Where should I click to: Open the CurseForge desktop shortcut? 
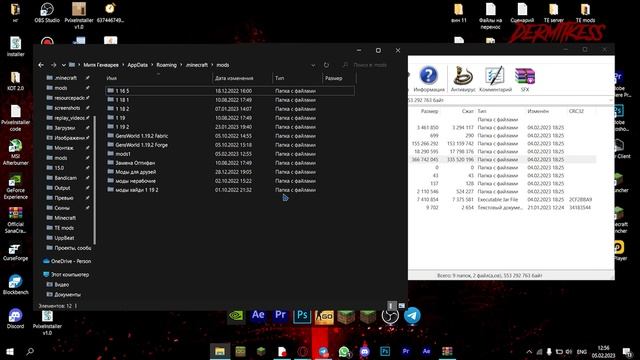(16, 252)
